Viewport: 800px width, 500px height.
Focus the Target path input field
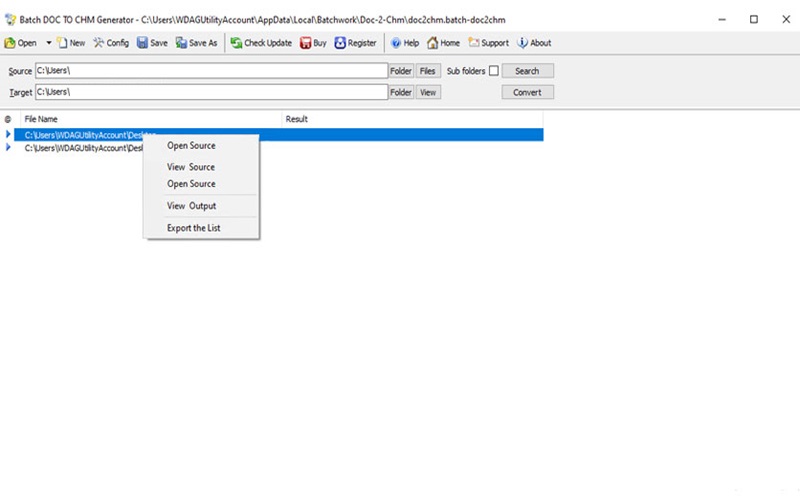point(211,92)
